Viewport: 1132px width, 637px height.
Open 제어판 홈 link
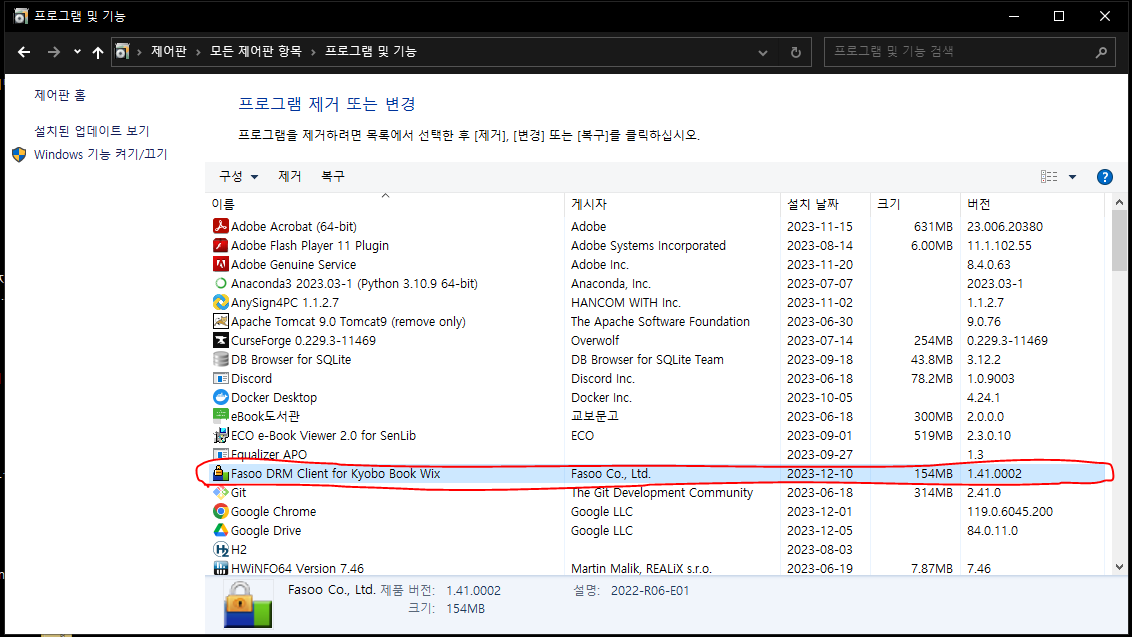point(60,95)
